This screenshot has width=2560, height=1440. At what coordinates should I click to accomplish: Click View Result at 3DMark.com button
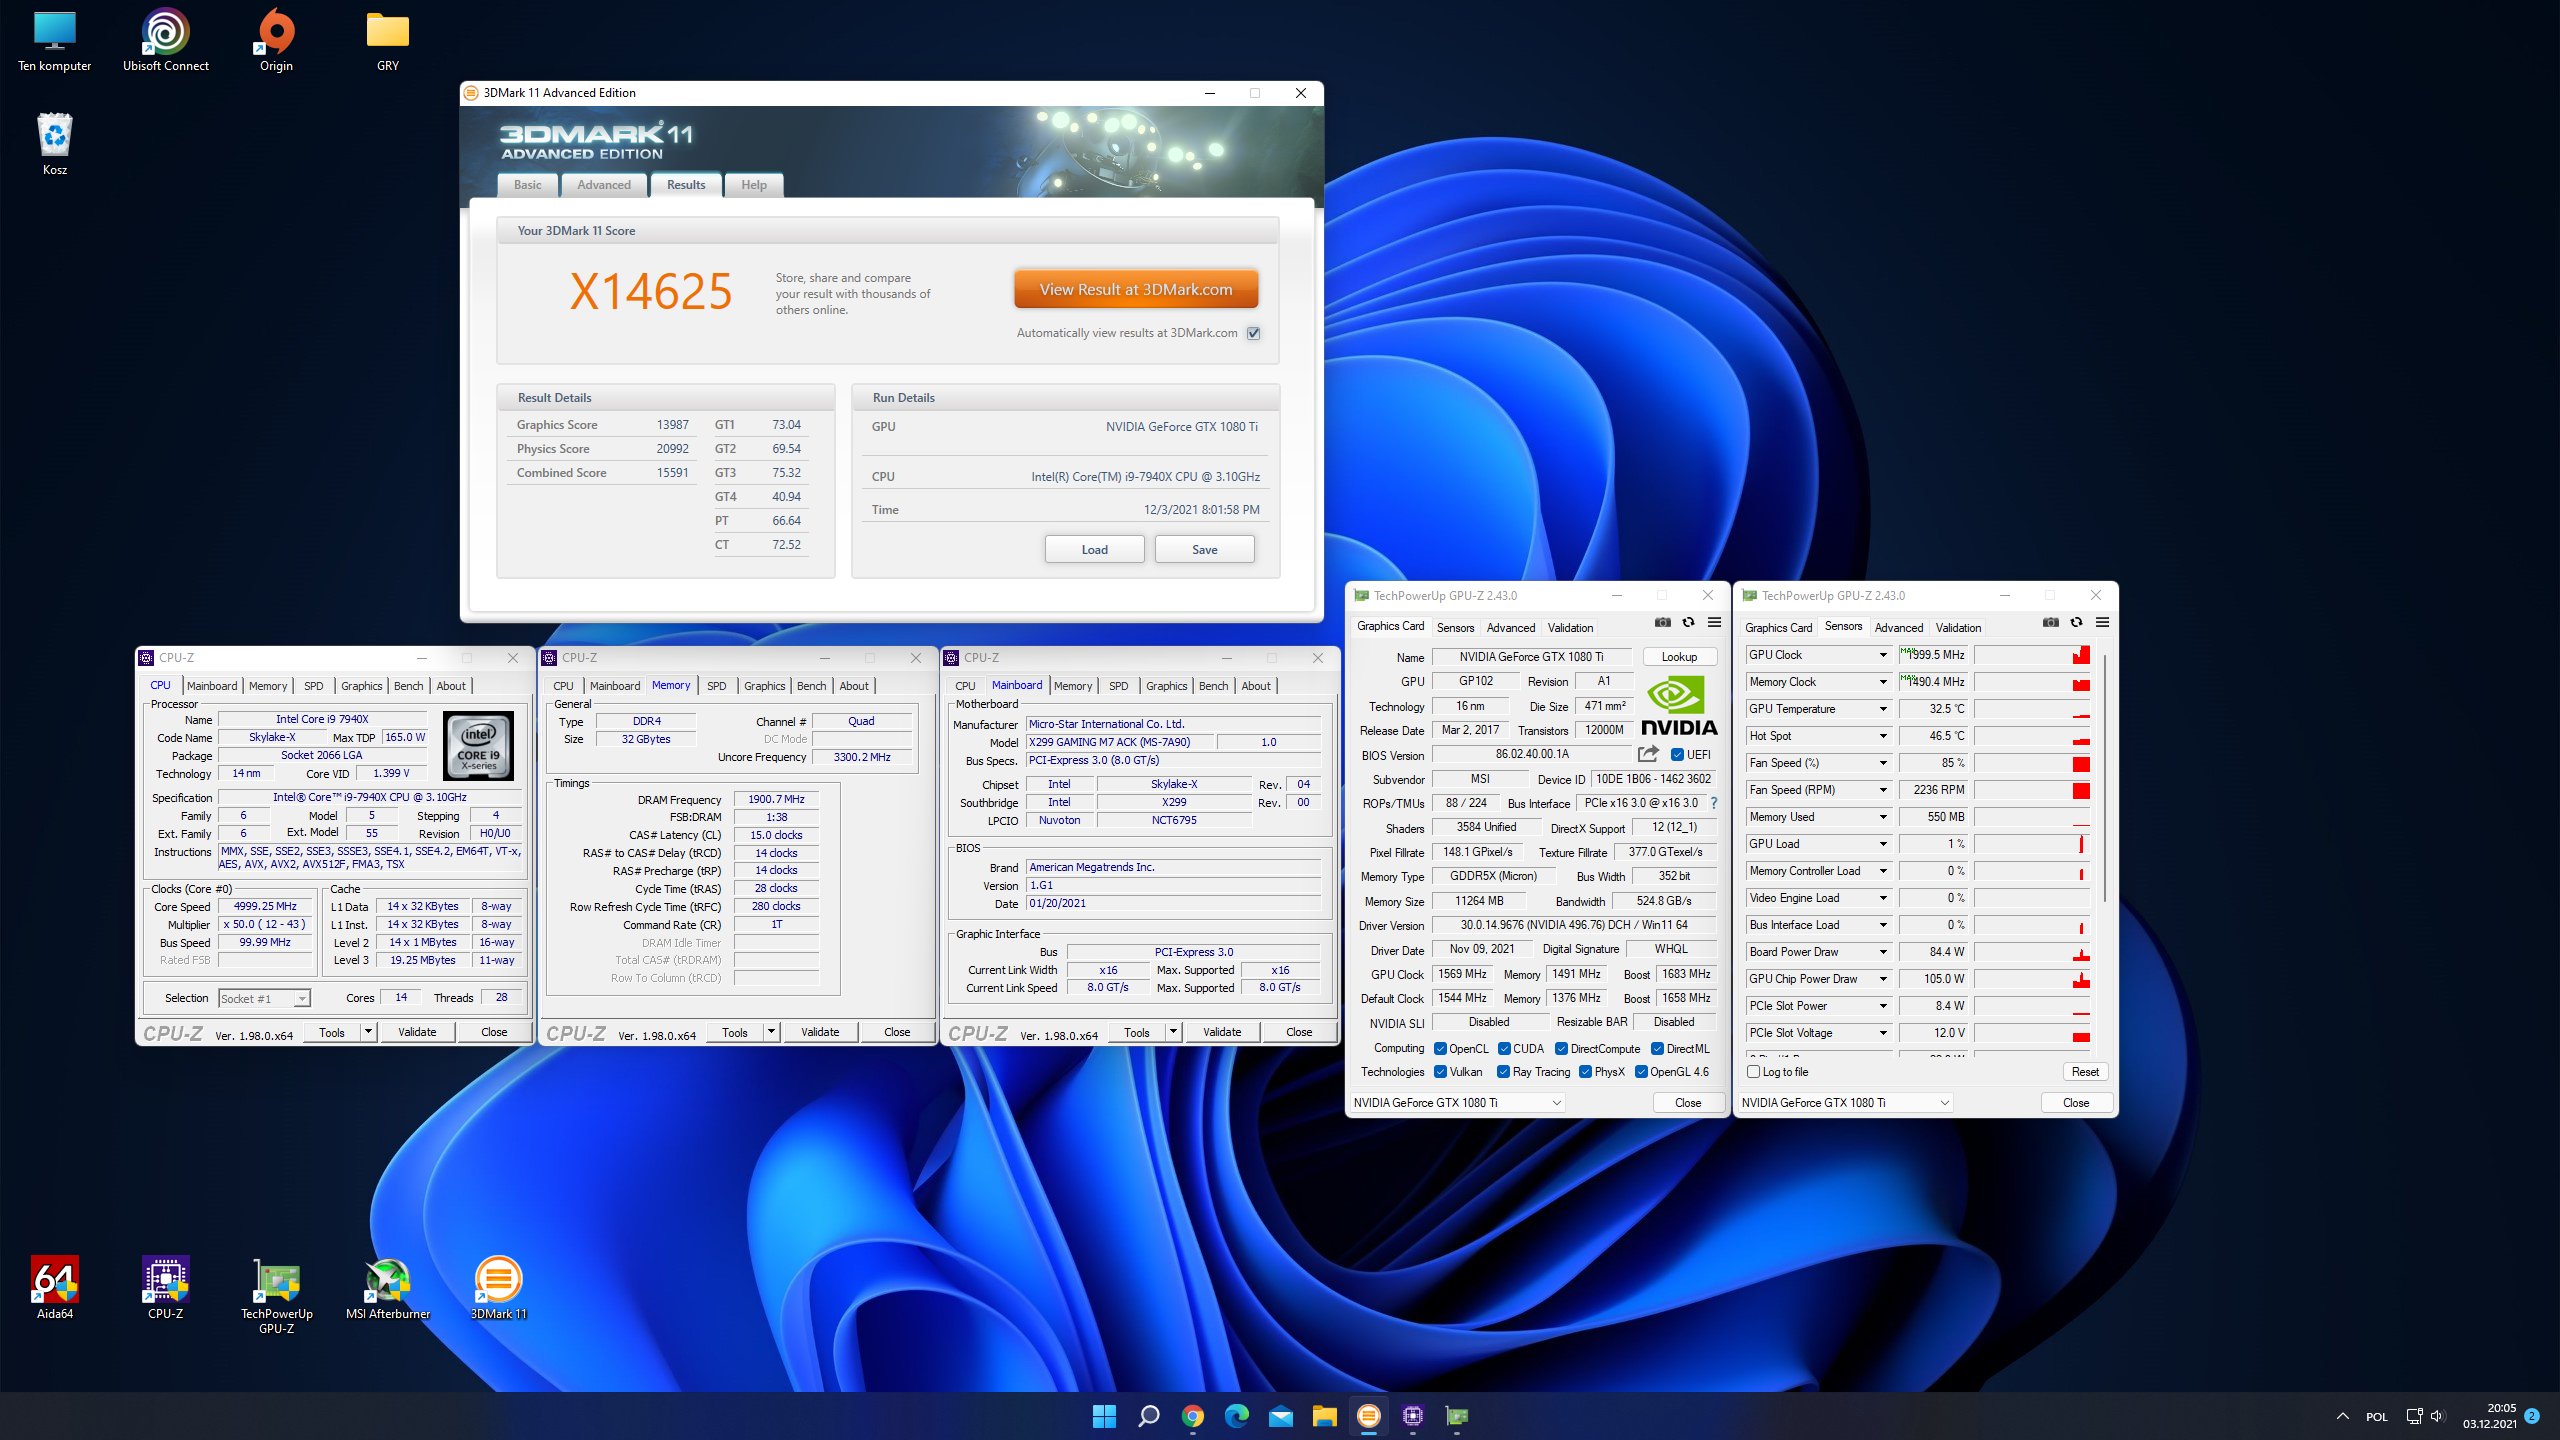tap(1136, 289)
